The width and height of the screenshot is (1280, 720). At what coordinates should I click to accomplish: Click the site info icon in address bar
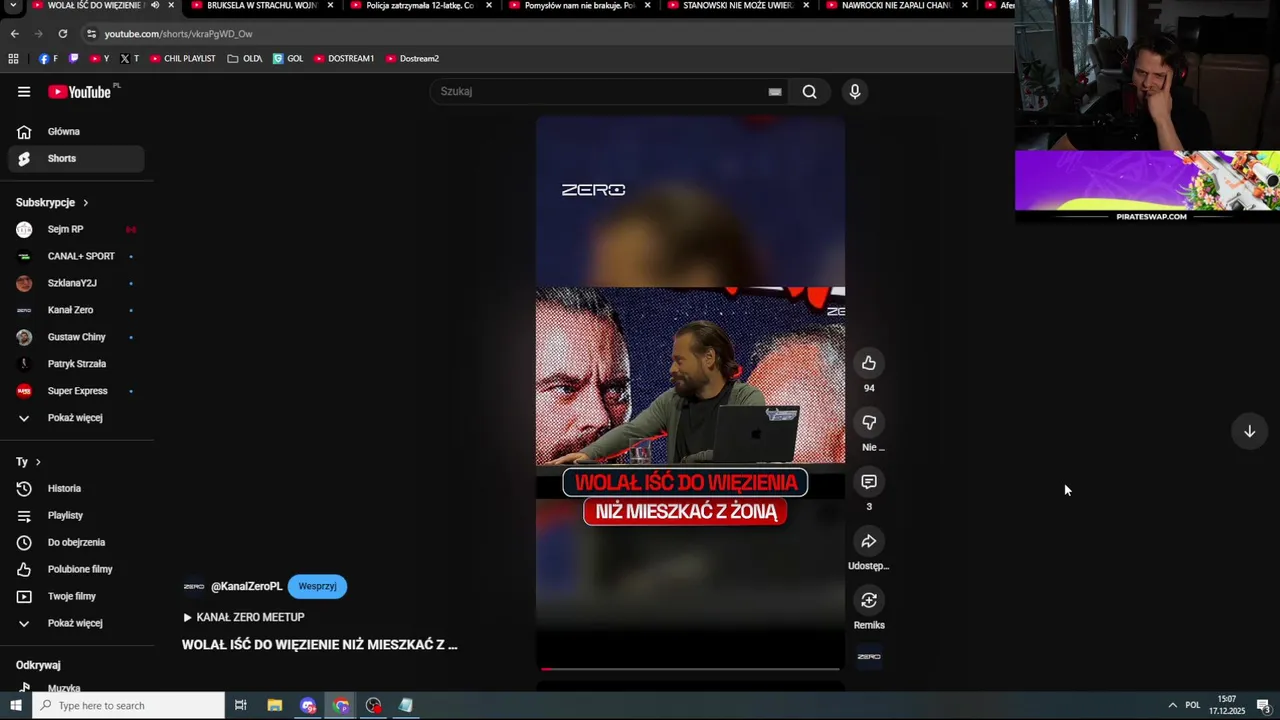[x=91, y=34]
